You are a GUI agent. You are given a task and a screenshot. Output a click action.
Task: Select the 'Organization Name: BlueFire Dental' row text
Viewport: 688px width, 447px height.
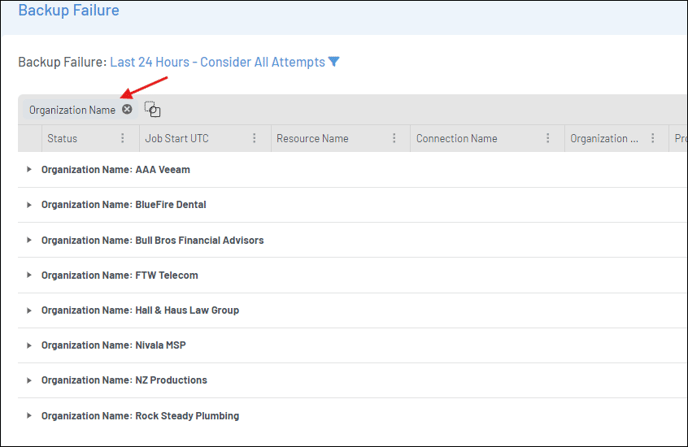point(124,204)
